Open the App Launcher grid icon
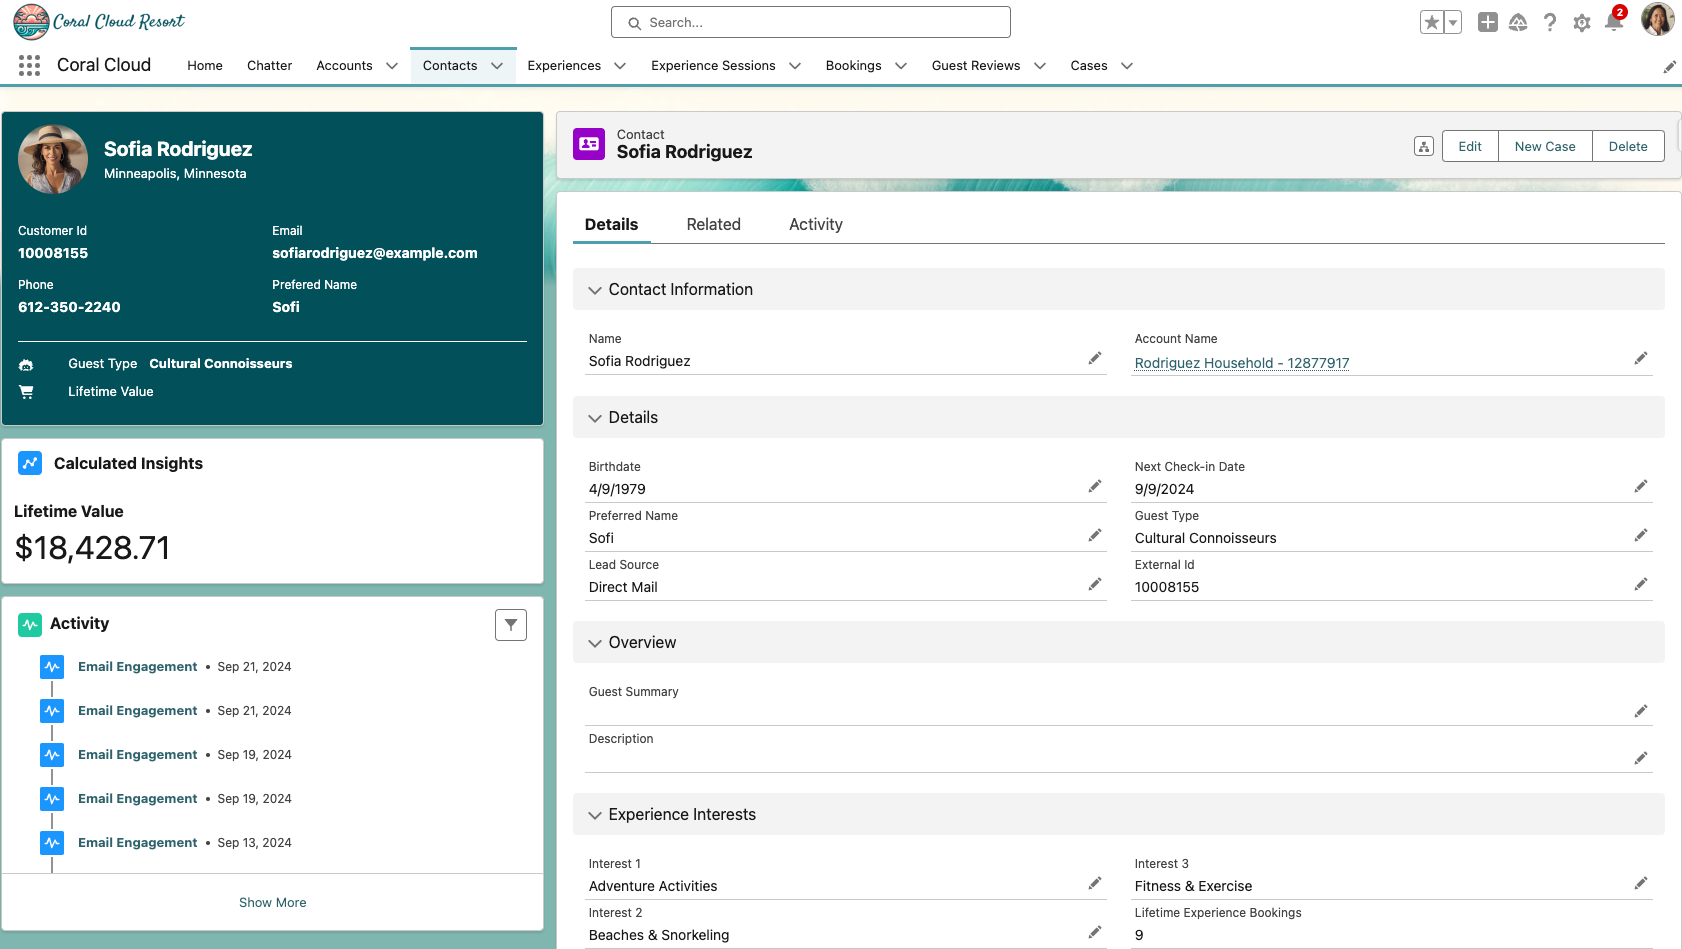1682x949 pixels. click(29, 66)
